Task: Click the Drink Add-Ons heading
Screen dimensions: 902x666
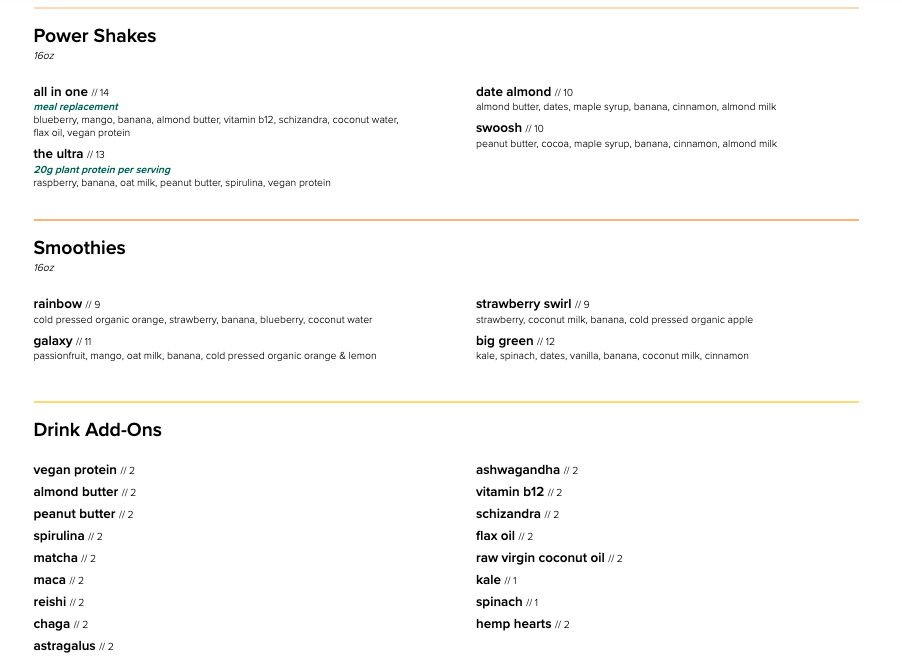Action: [97, 430]
